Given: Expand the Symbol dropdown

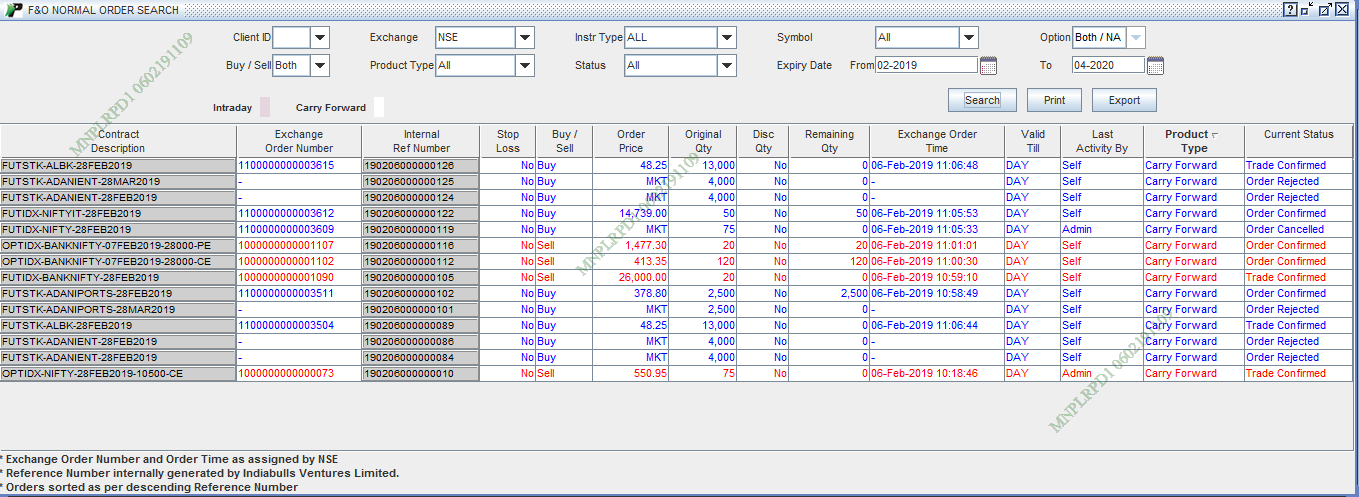Looking at the screenshot, I should pyautogui.click(x=968, y=38).
